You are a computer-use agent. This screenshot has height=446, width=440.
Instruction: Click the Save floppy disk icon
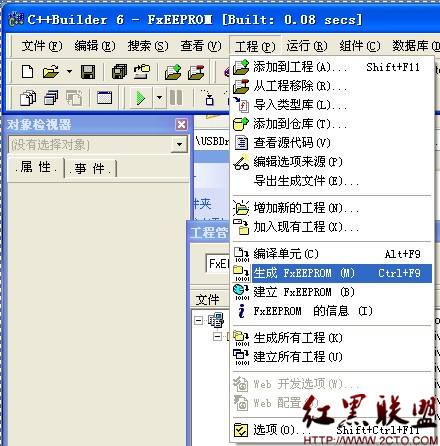coord(88,72)
